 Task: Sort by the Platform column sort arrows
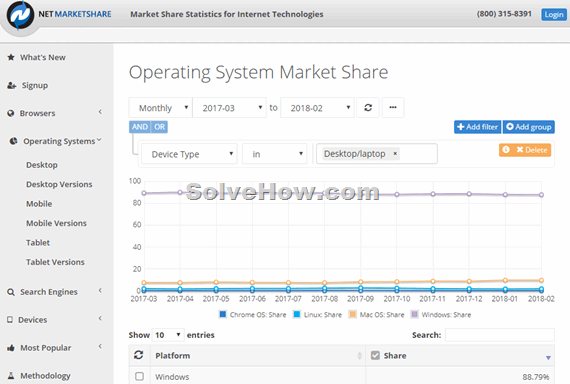(x=360, y=356)
